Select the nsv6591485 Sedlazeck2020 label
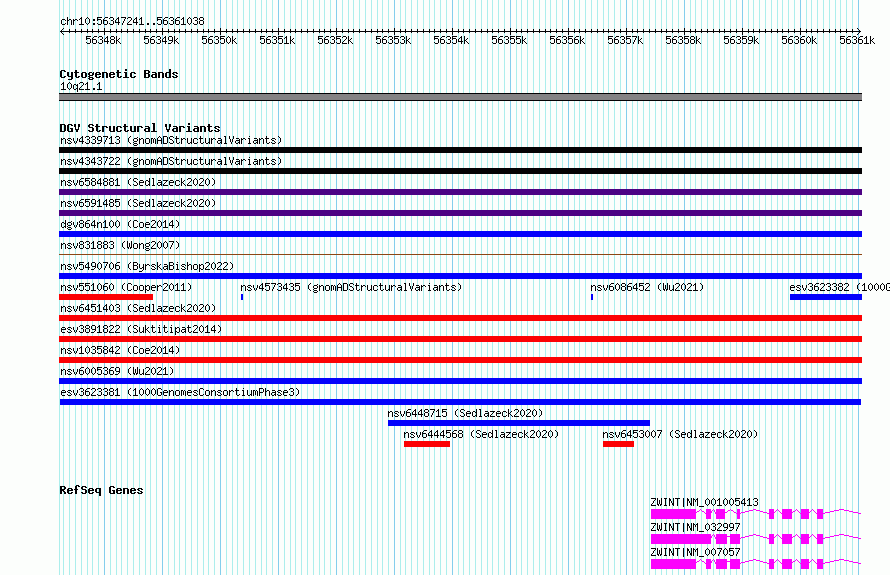The image size is (890, 575). pyautogui.click(x=138, y=203)
